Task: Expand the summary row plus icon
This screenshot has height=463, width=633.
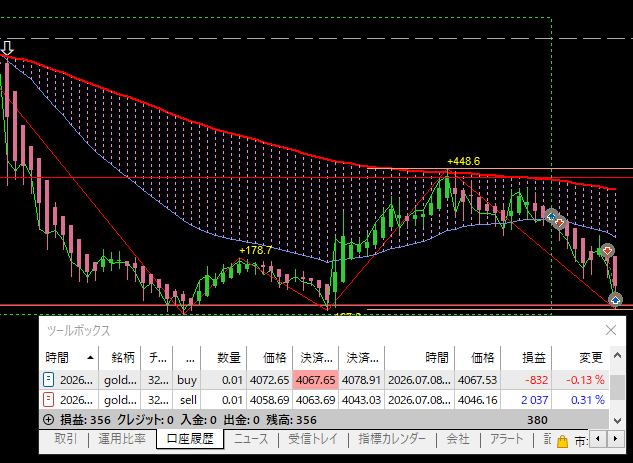Action: pos(48,420)
